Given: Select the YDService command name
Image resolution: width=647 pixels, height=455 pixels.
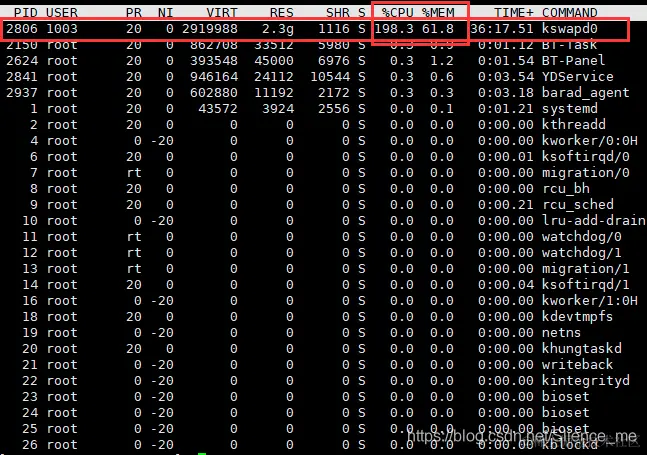Looking at the screenshot, I should 577,77.
